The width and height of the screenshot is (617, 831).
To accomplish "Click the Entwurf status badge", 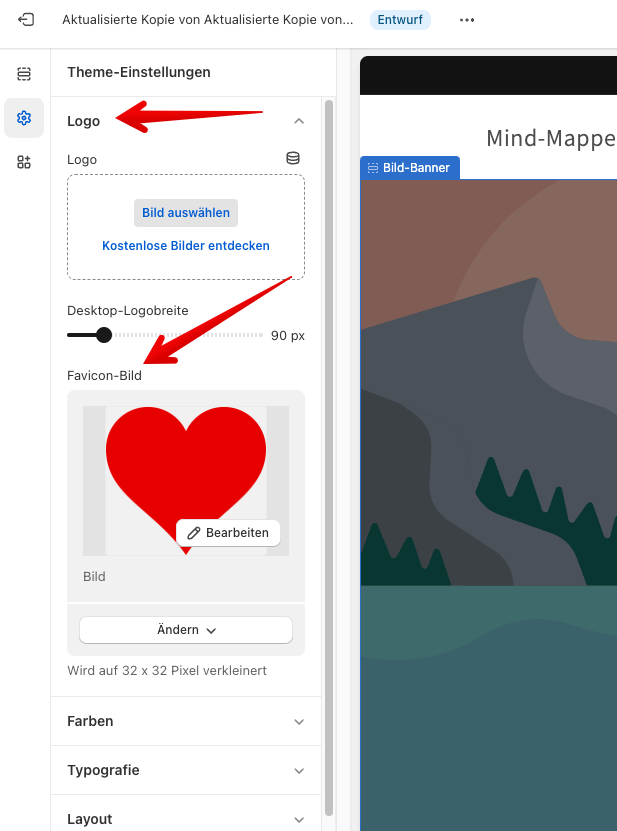I will click(400, 20).
